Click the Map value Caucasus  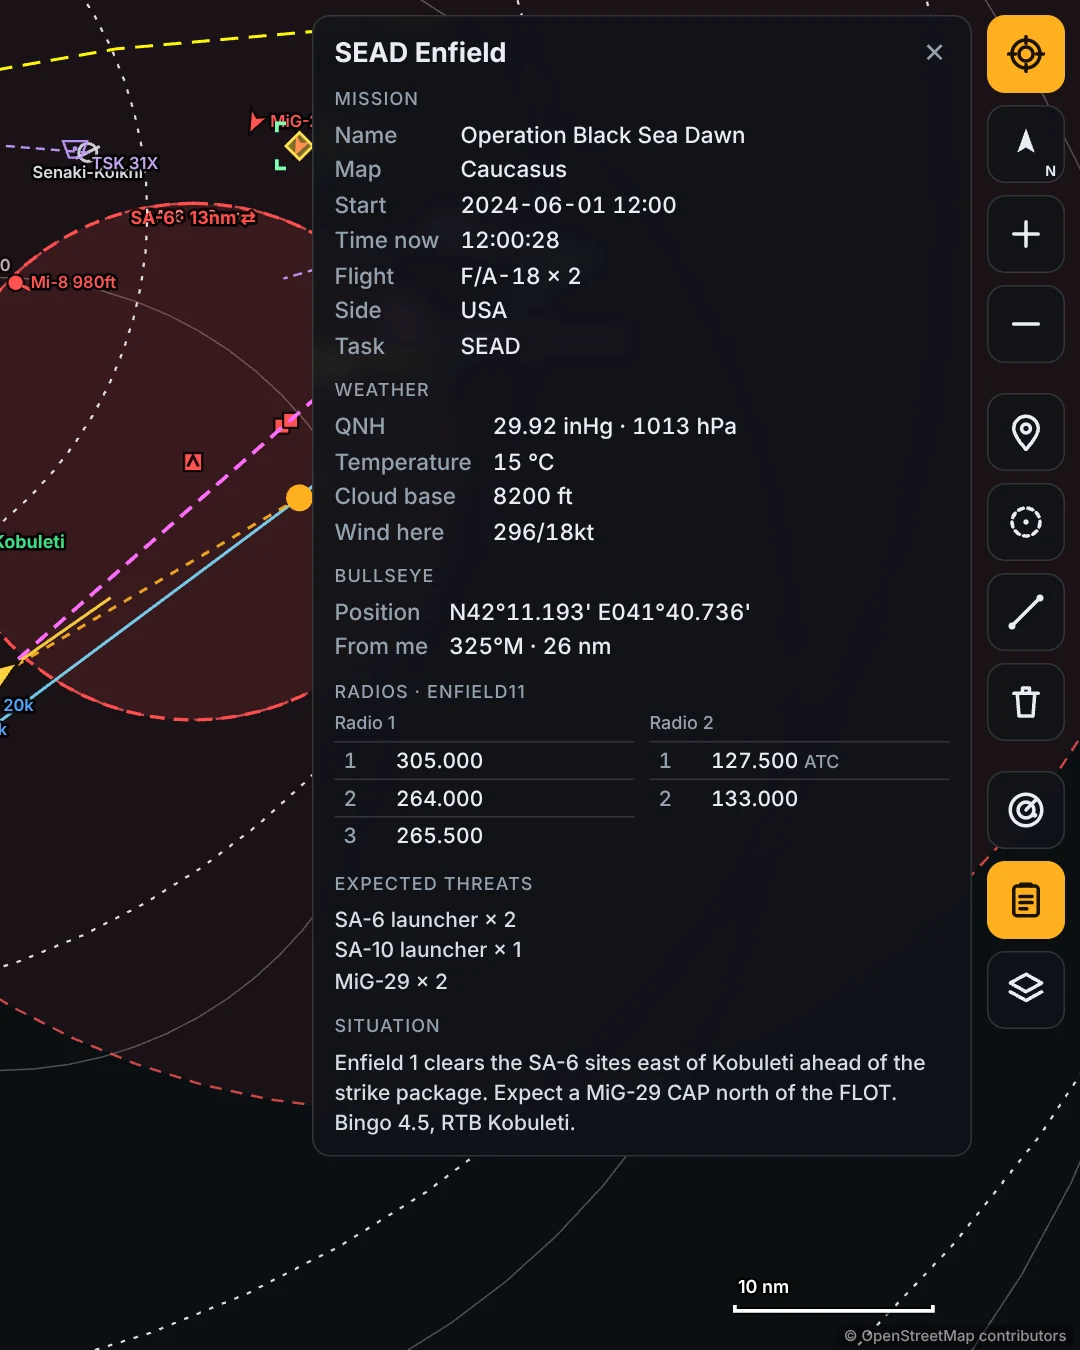tap(514, 169)
